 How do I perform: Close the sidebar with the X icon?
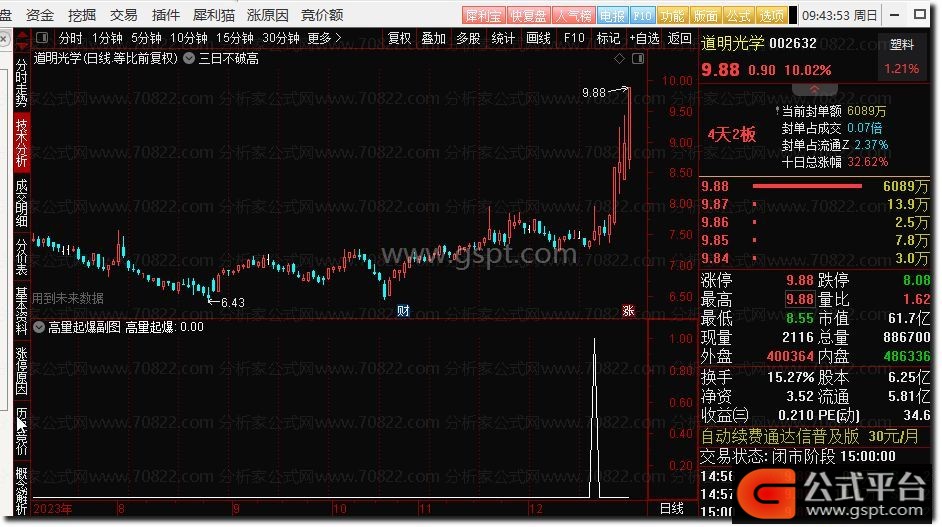pos(4,40)
